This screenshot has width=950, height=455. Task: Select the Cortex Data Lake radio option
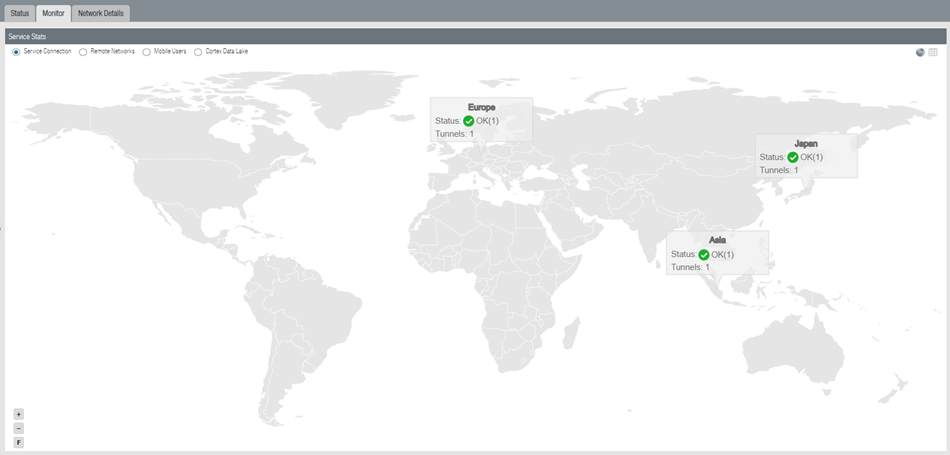[198, 52]
